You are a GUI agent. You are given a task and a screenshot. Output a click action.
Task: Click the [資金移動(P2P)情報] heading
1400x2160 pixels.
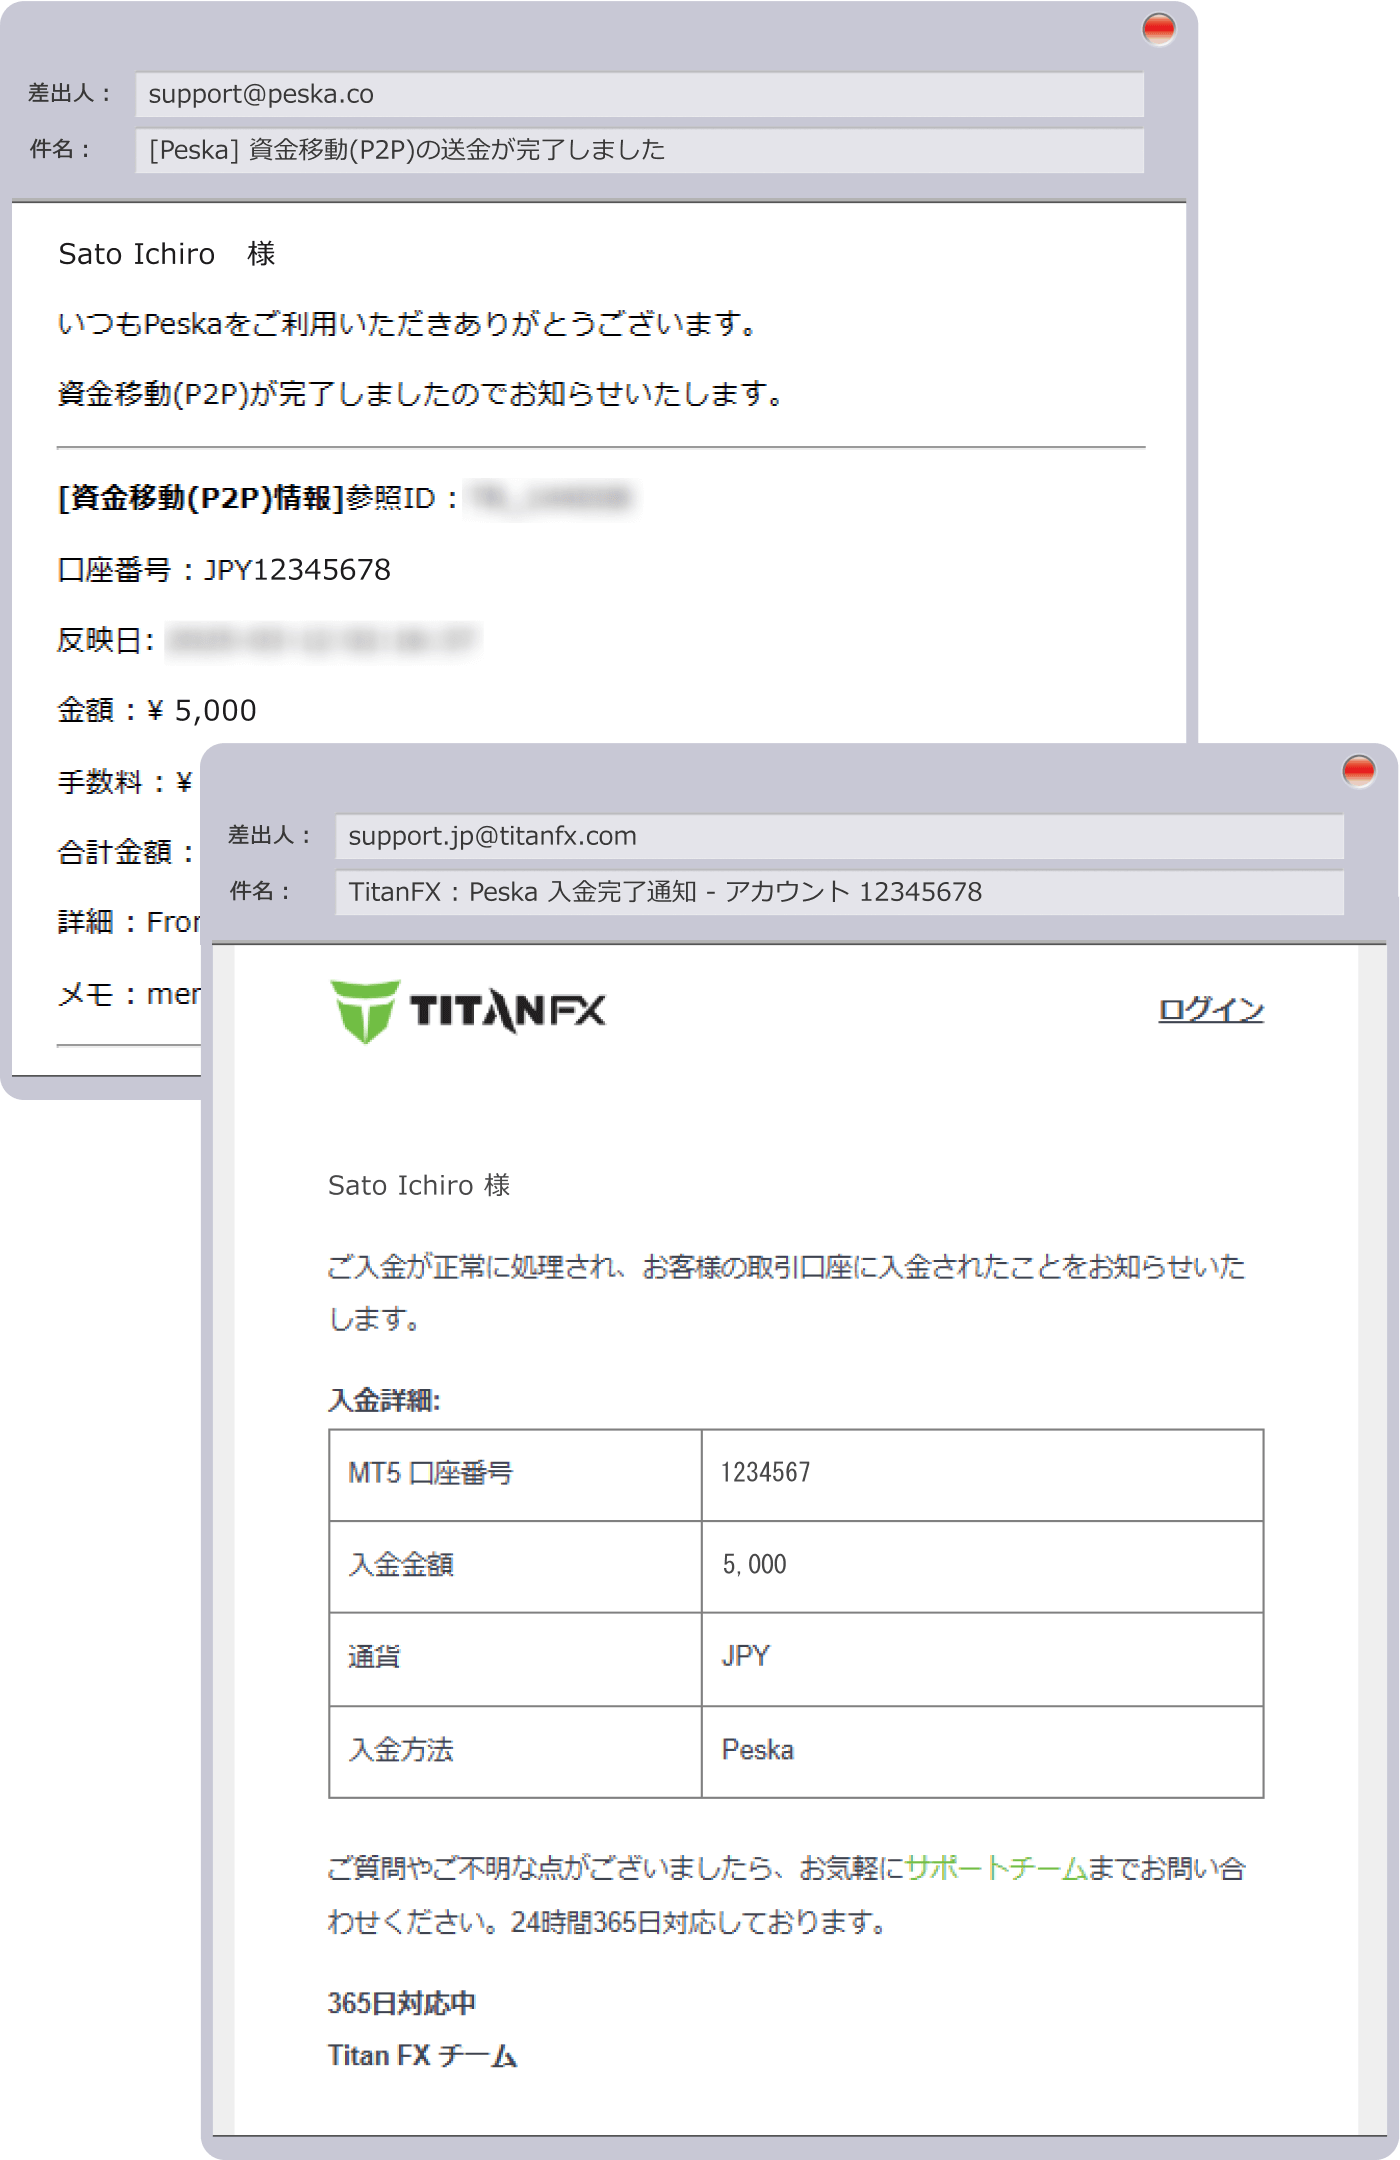point(201,497)
